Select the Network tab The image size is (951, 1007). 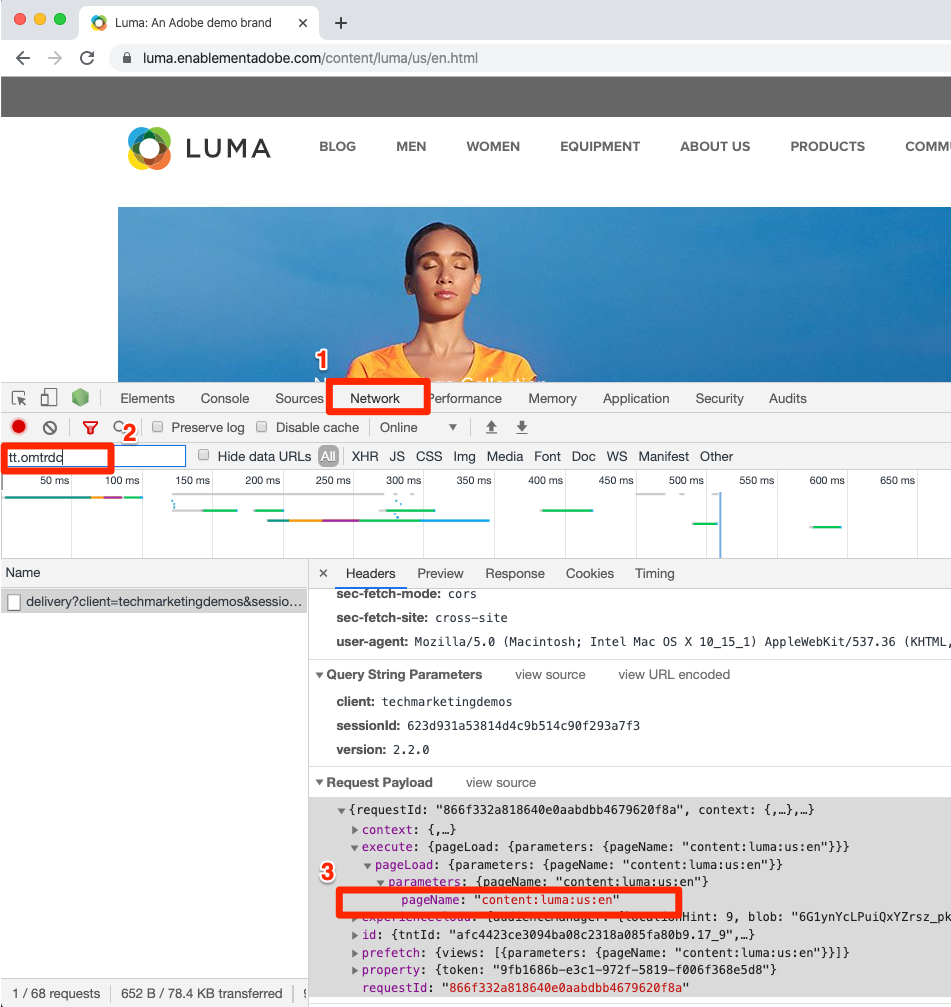[x=375, y=399]
